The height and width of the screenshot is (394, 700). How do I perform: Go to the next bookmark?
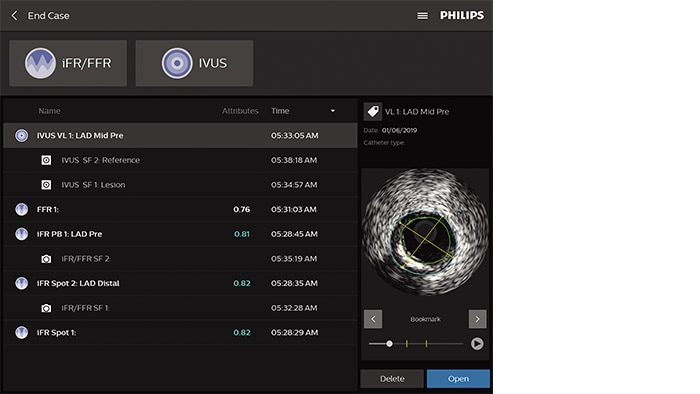tap(477, 319)
